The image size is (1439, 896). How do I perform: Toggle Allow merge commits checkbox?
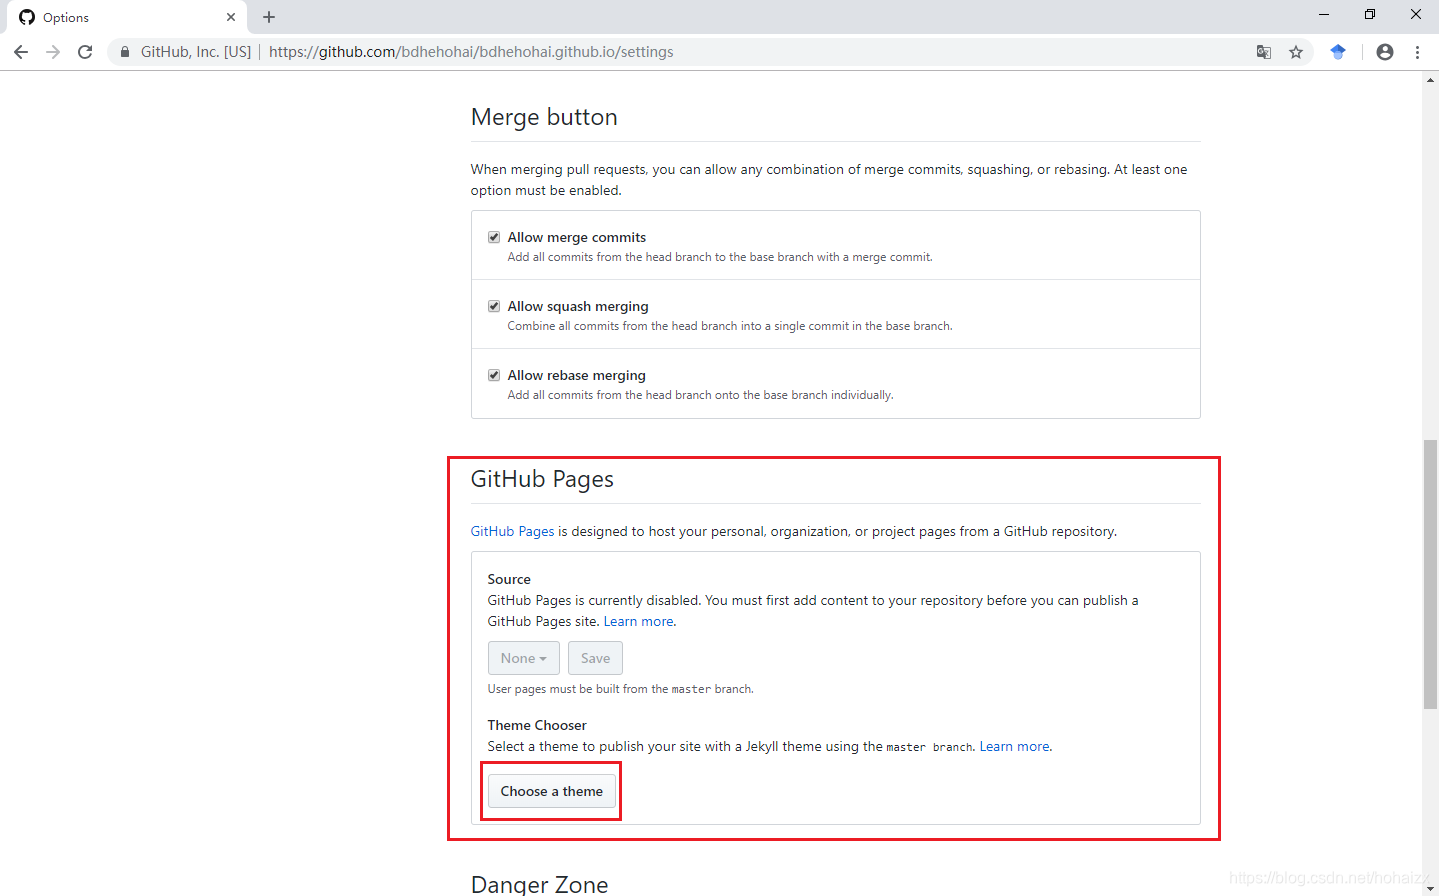(494, 237)
